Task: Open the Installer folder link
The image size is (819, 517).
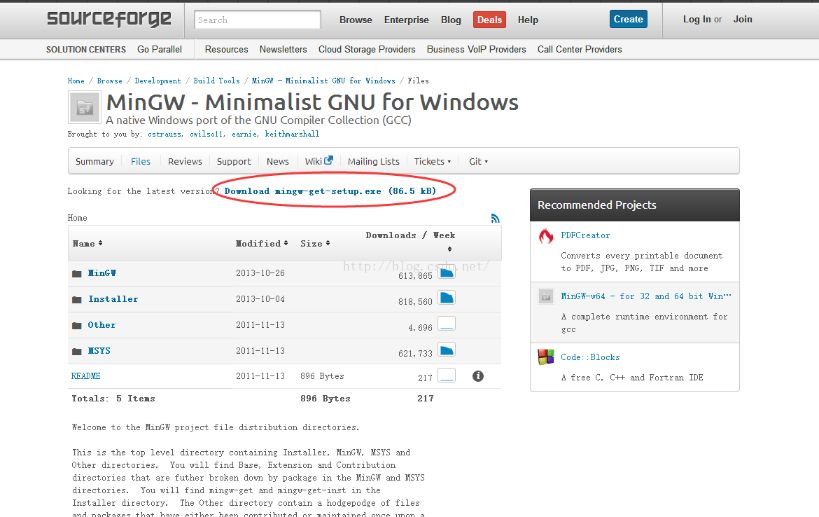Action: tap(113, 299)
